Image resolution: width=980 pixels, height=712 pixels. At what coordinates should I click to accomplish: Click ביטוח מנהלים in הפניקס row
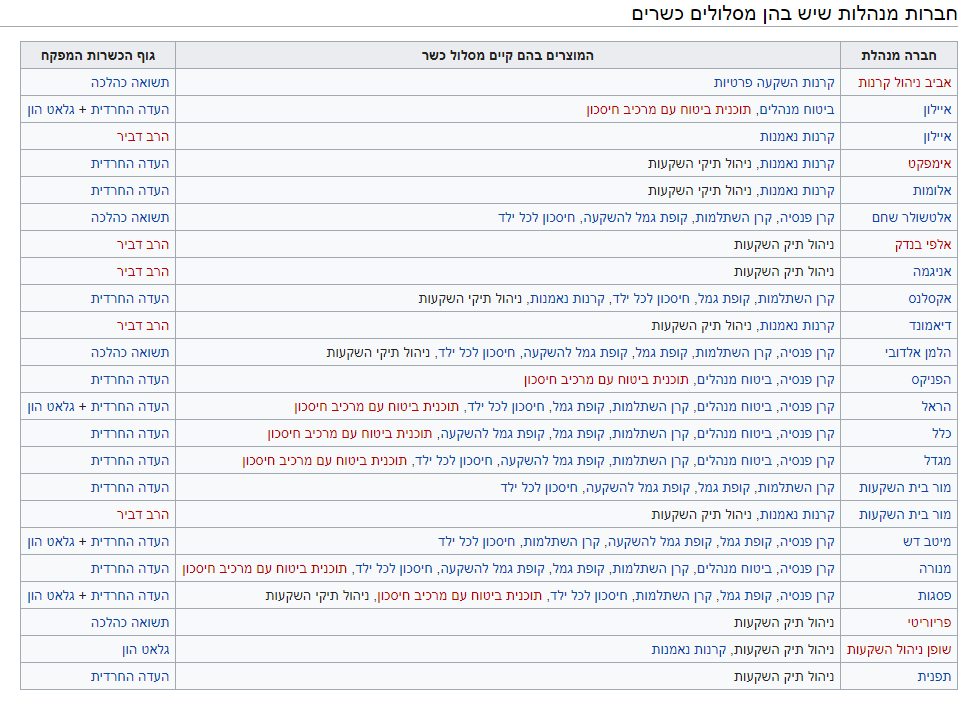734,379
